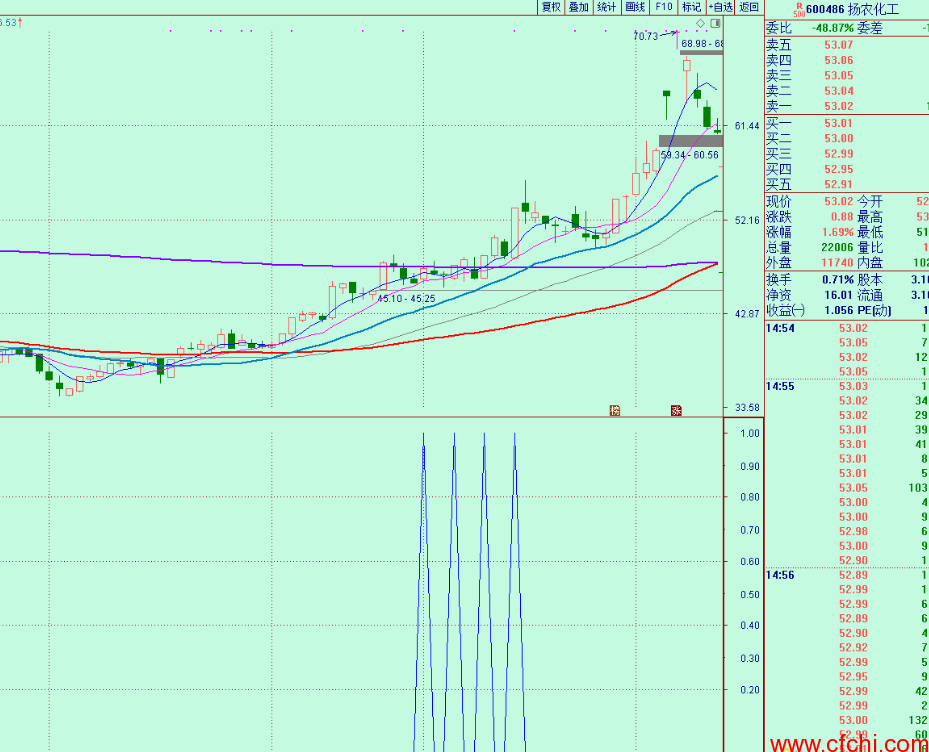Click the 14:55 trade timestamp
This screenshot has width=929, height=752.
[780, 386]
